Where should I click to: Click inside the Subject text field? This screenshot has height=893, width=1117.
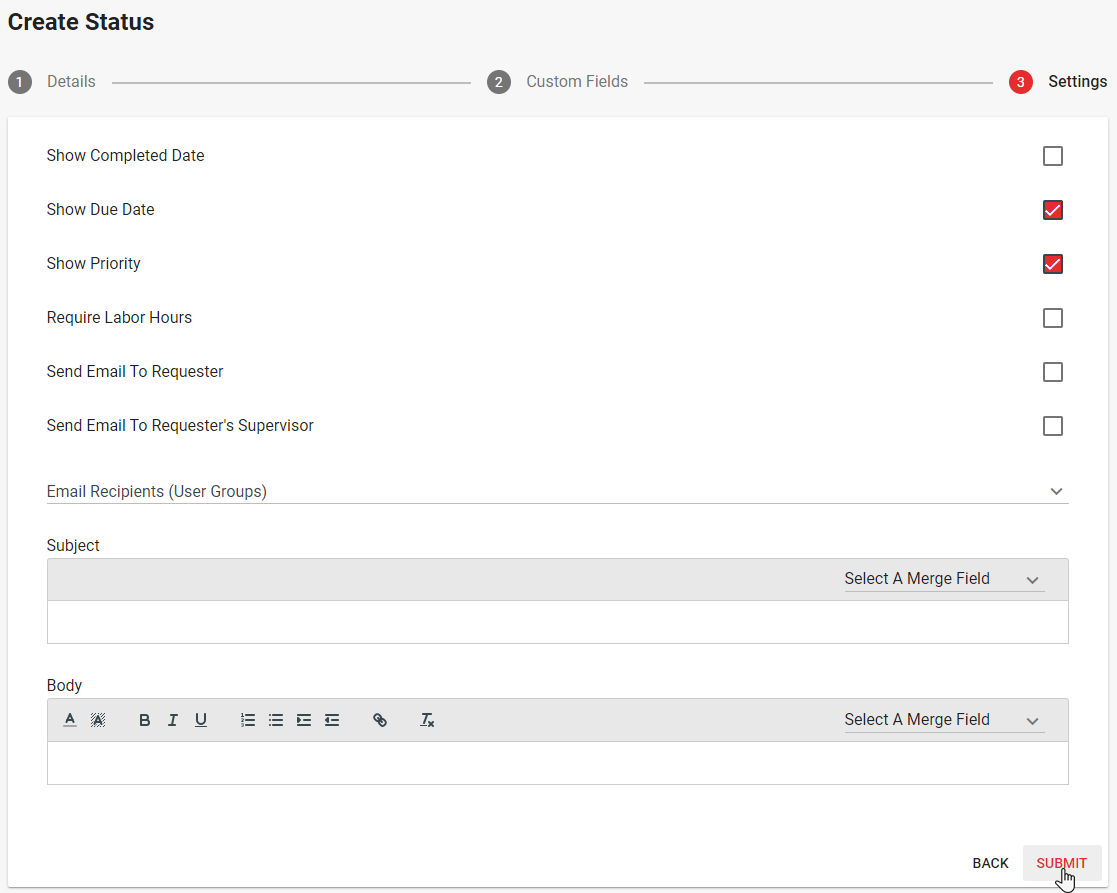click(557, 622)
